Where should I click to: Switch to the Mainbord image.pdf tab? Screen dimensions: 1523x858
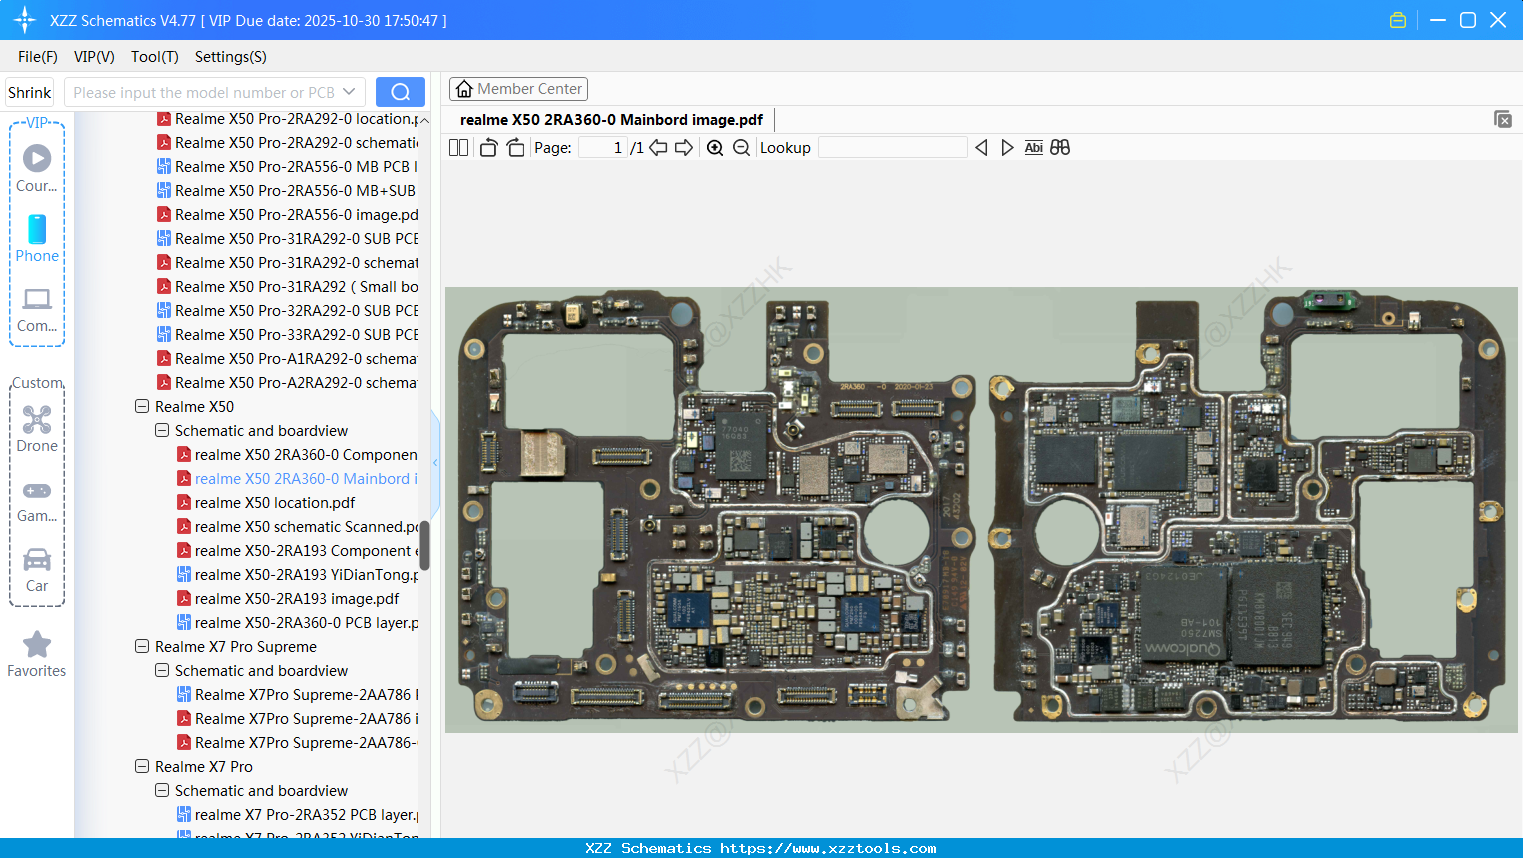point(612,119)
